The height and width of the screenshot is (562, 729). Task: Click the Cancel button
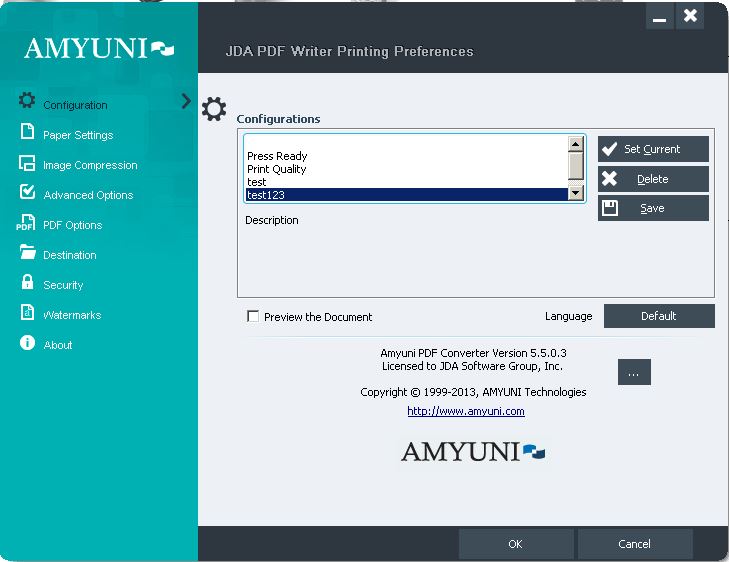(x=635, y=544)
